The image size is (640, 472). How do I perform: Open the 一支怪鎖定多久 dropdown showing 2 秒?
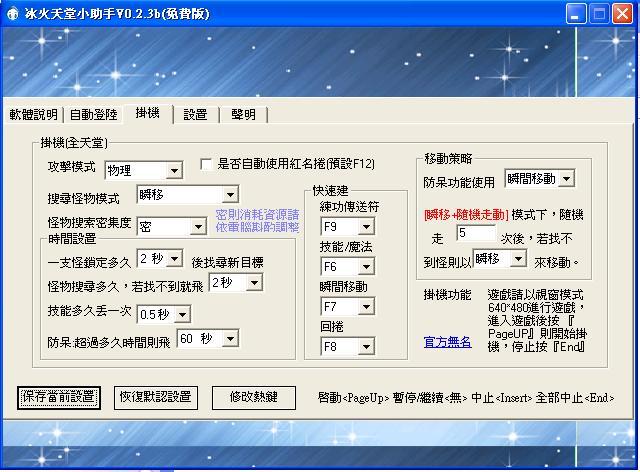(160, 258)
